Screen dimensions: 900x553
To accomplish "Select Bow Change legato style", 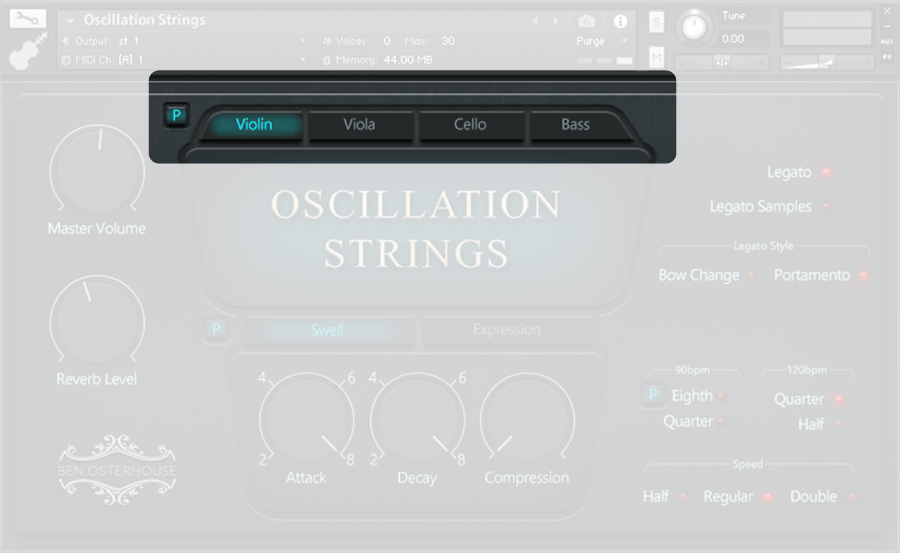I will (751, 276).
